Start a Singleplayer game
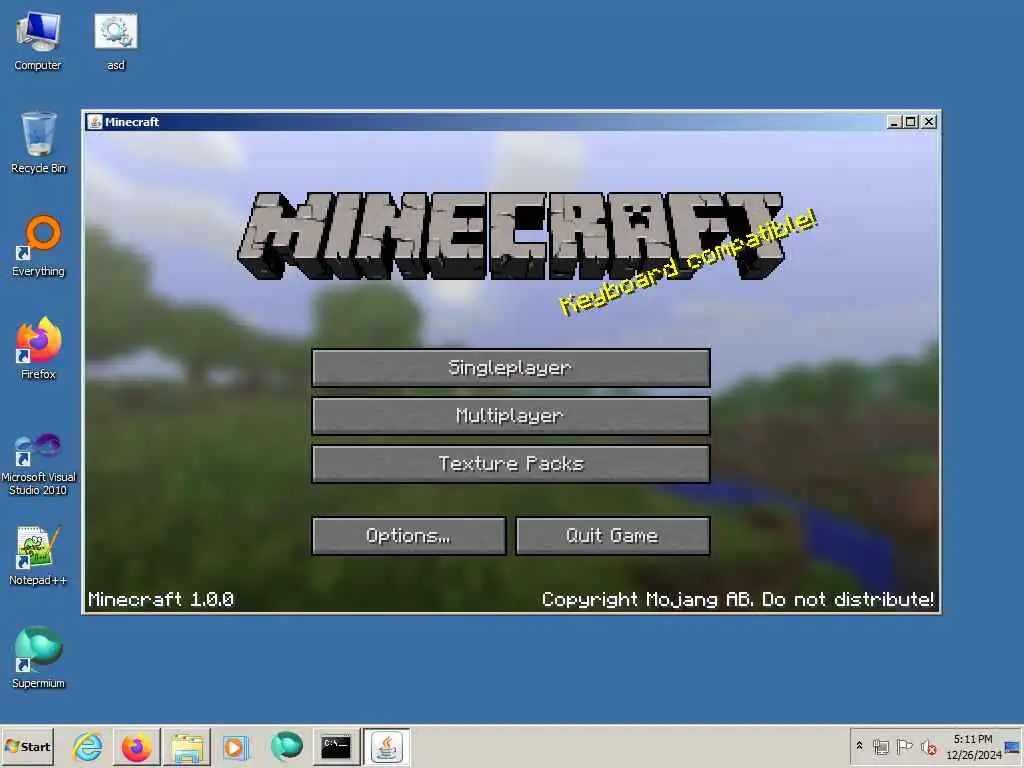This screenshot has height=768, width=1024. click(x=511, y=368)
